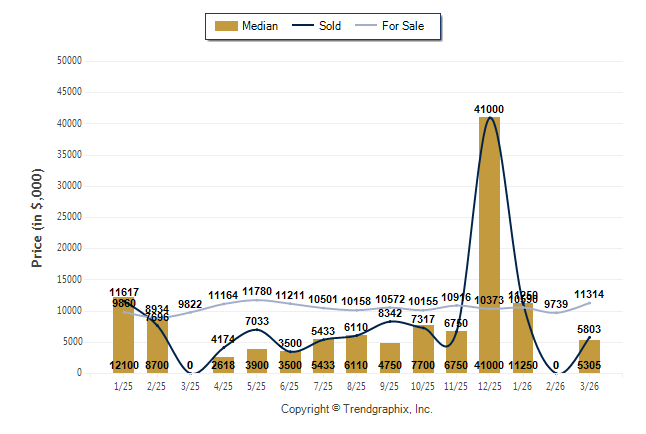Toggle the Median series legend label
Image resolution: width=646 pixels, height=434 pixels.
coord(260,26)
